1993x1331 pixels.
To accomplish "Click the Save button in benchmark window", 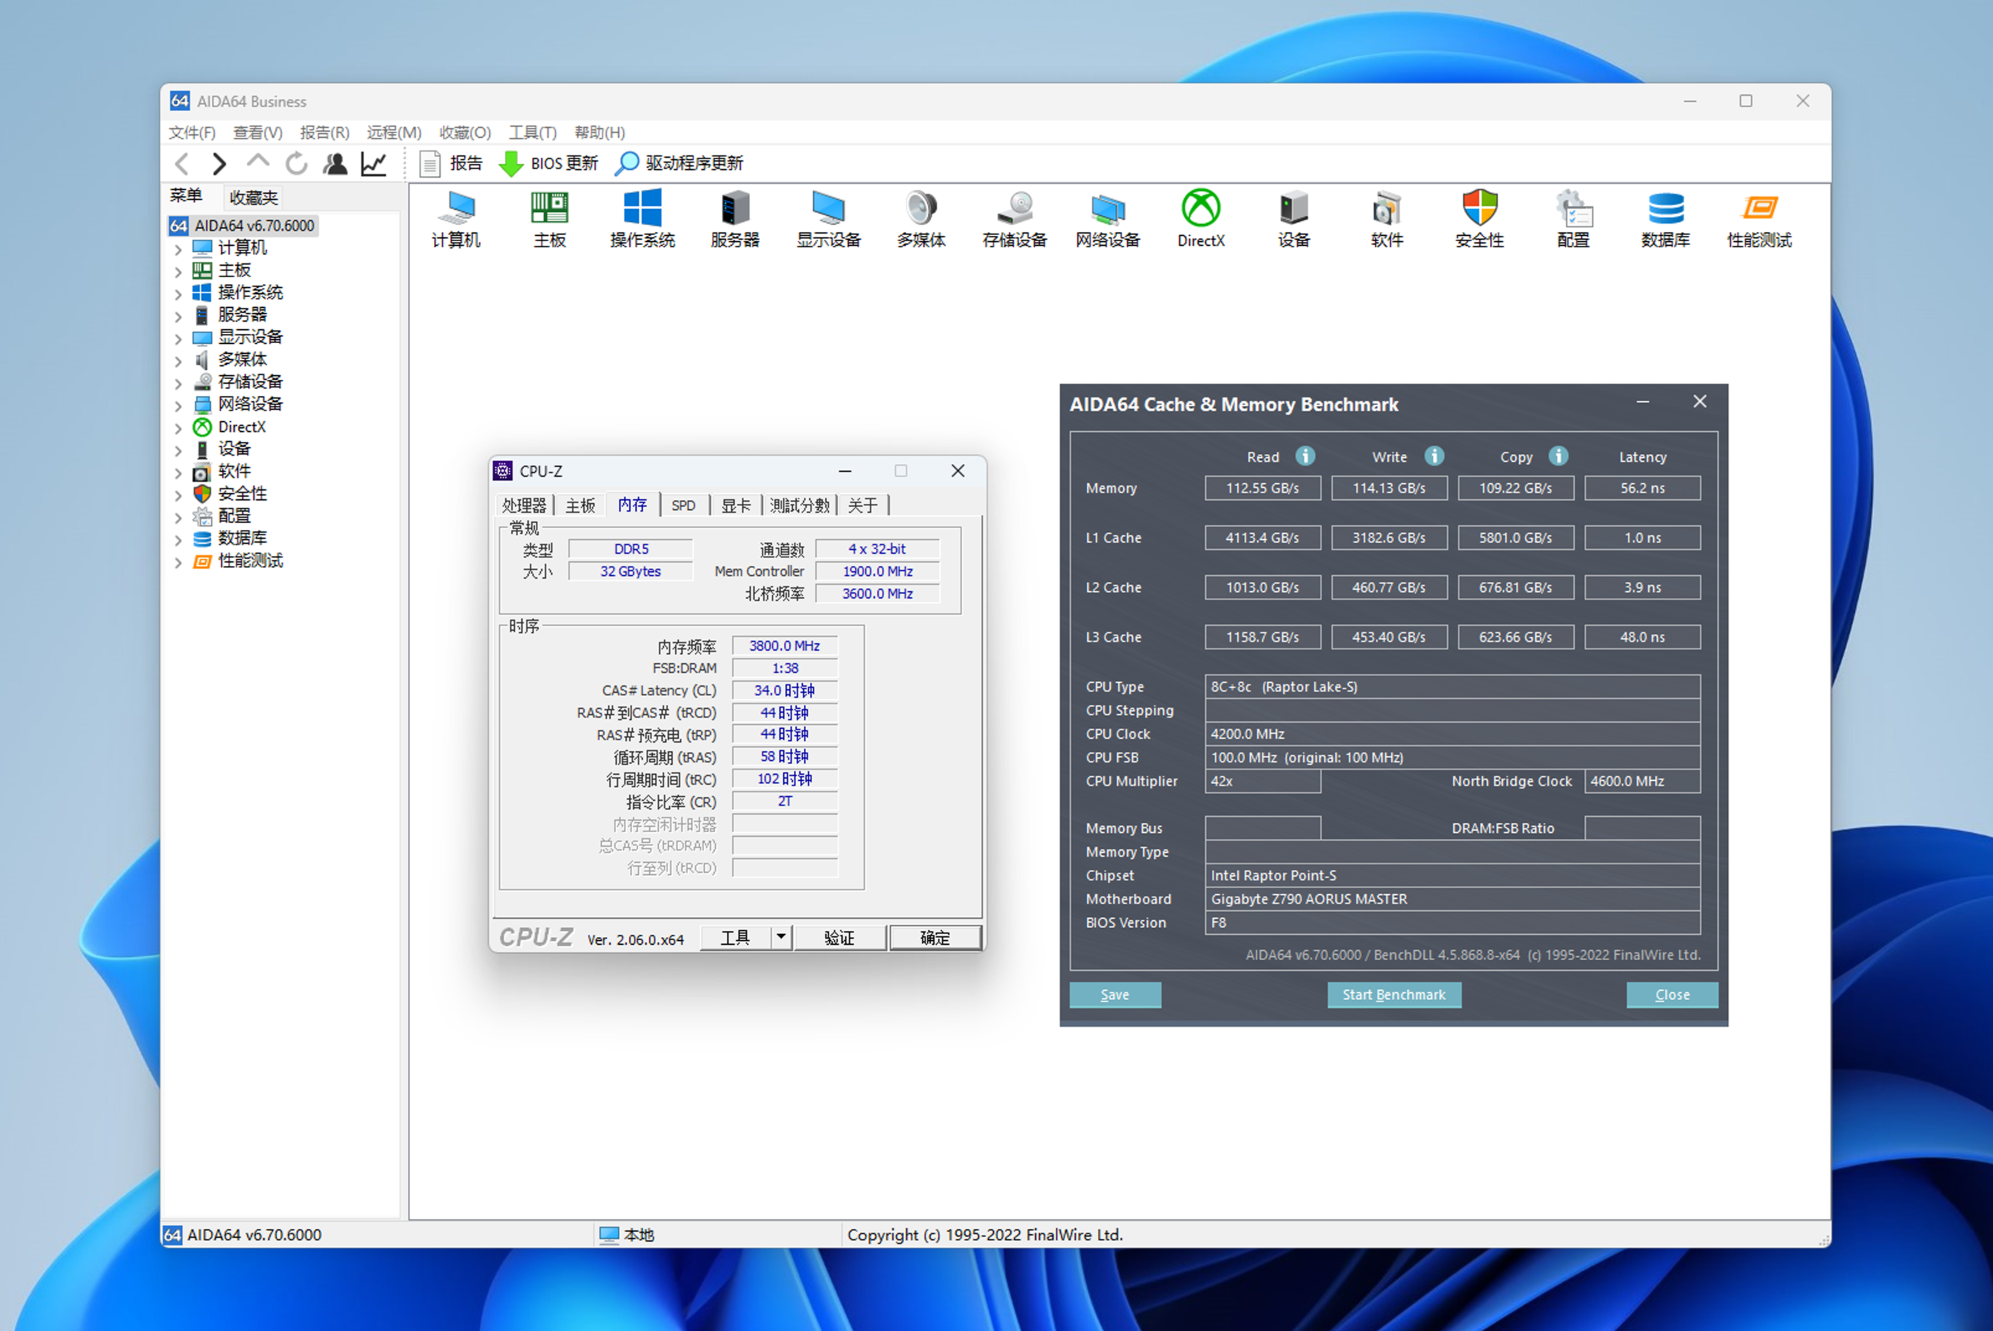I will 1114,994.
